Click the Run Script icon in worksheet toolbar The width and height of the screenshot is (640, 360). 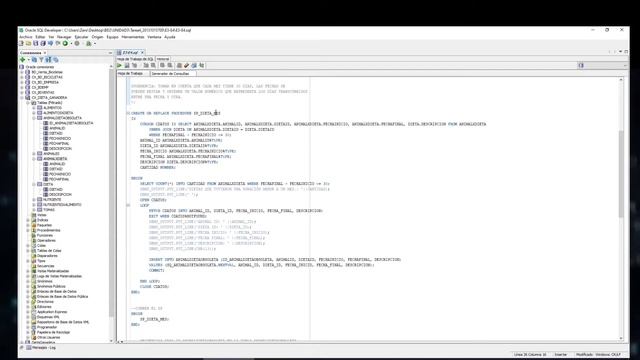[x=127, y=65]
